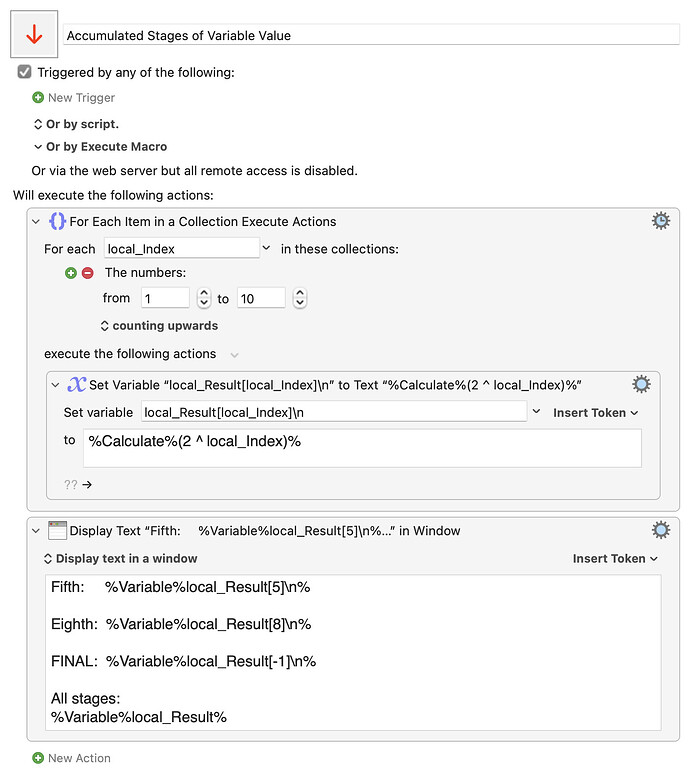690x774 pixels.
Task: Open the Set Variable gear menu
Action: click(x=641, y=384)
